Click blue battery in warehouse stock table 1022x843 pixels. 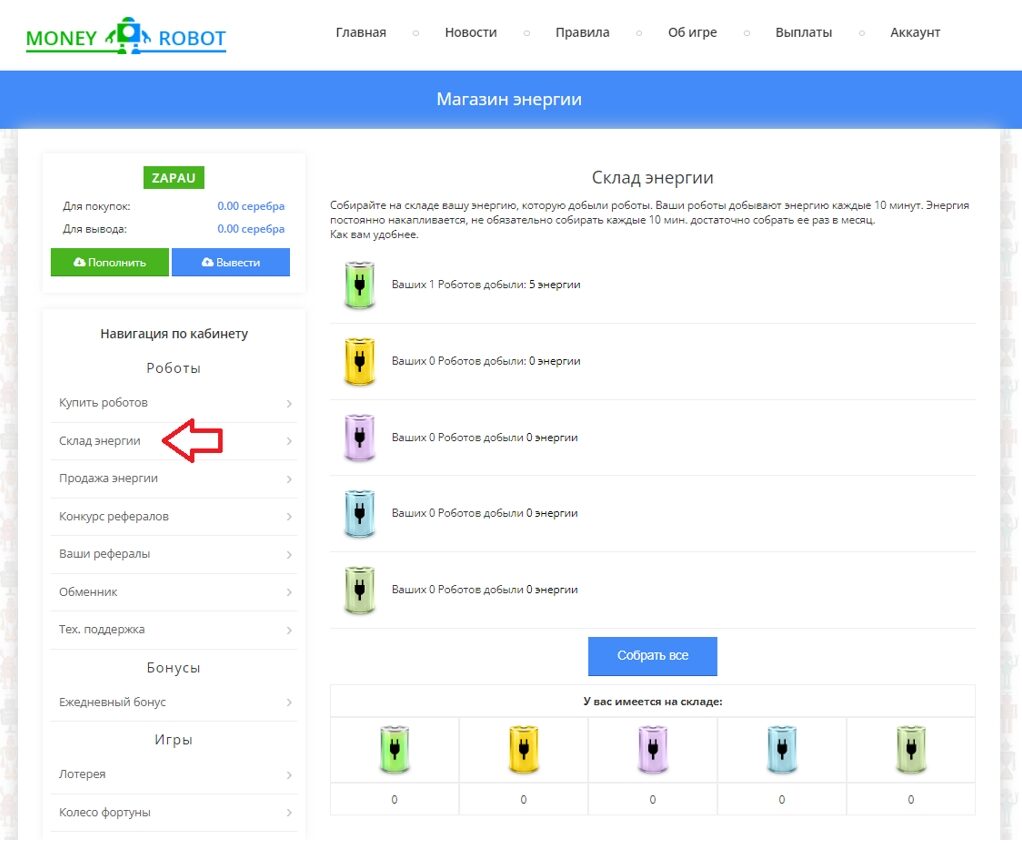coord(781,749)
